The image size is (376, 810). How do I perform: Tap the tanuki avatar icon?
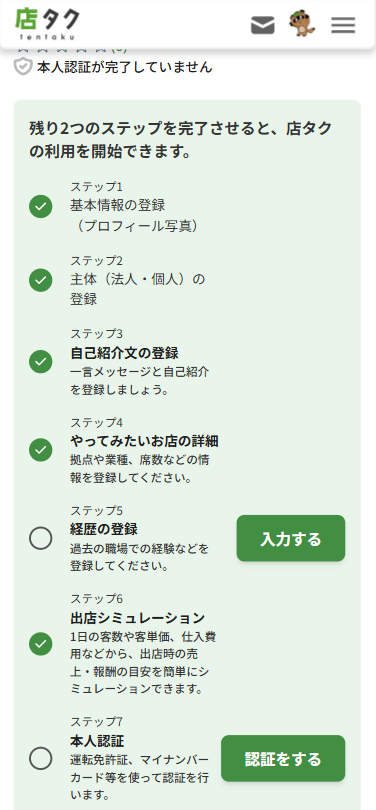point(302,23)
